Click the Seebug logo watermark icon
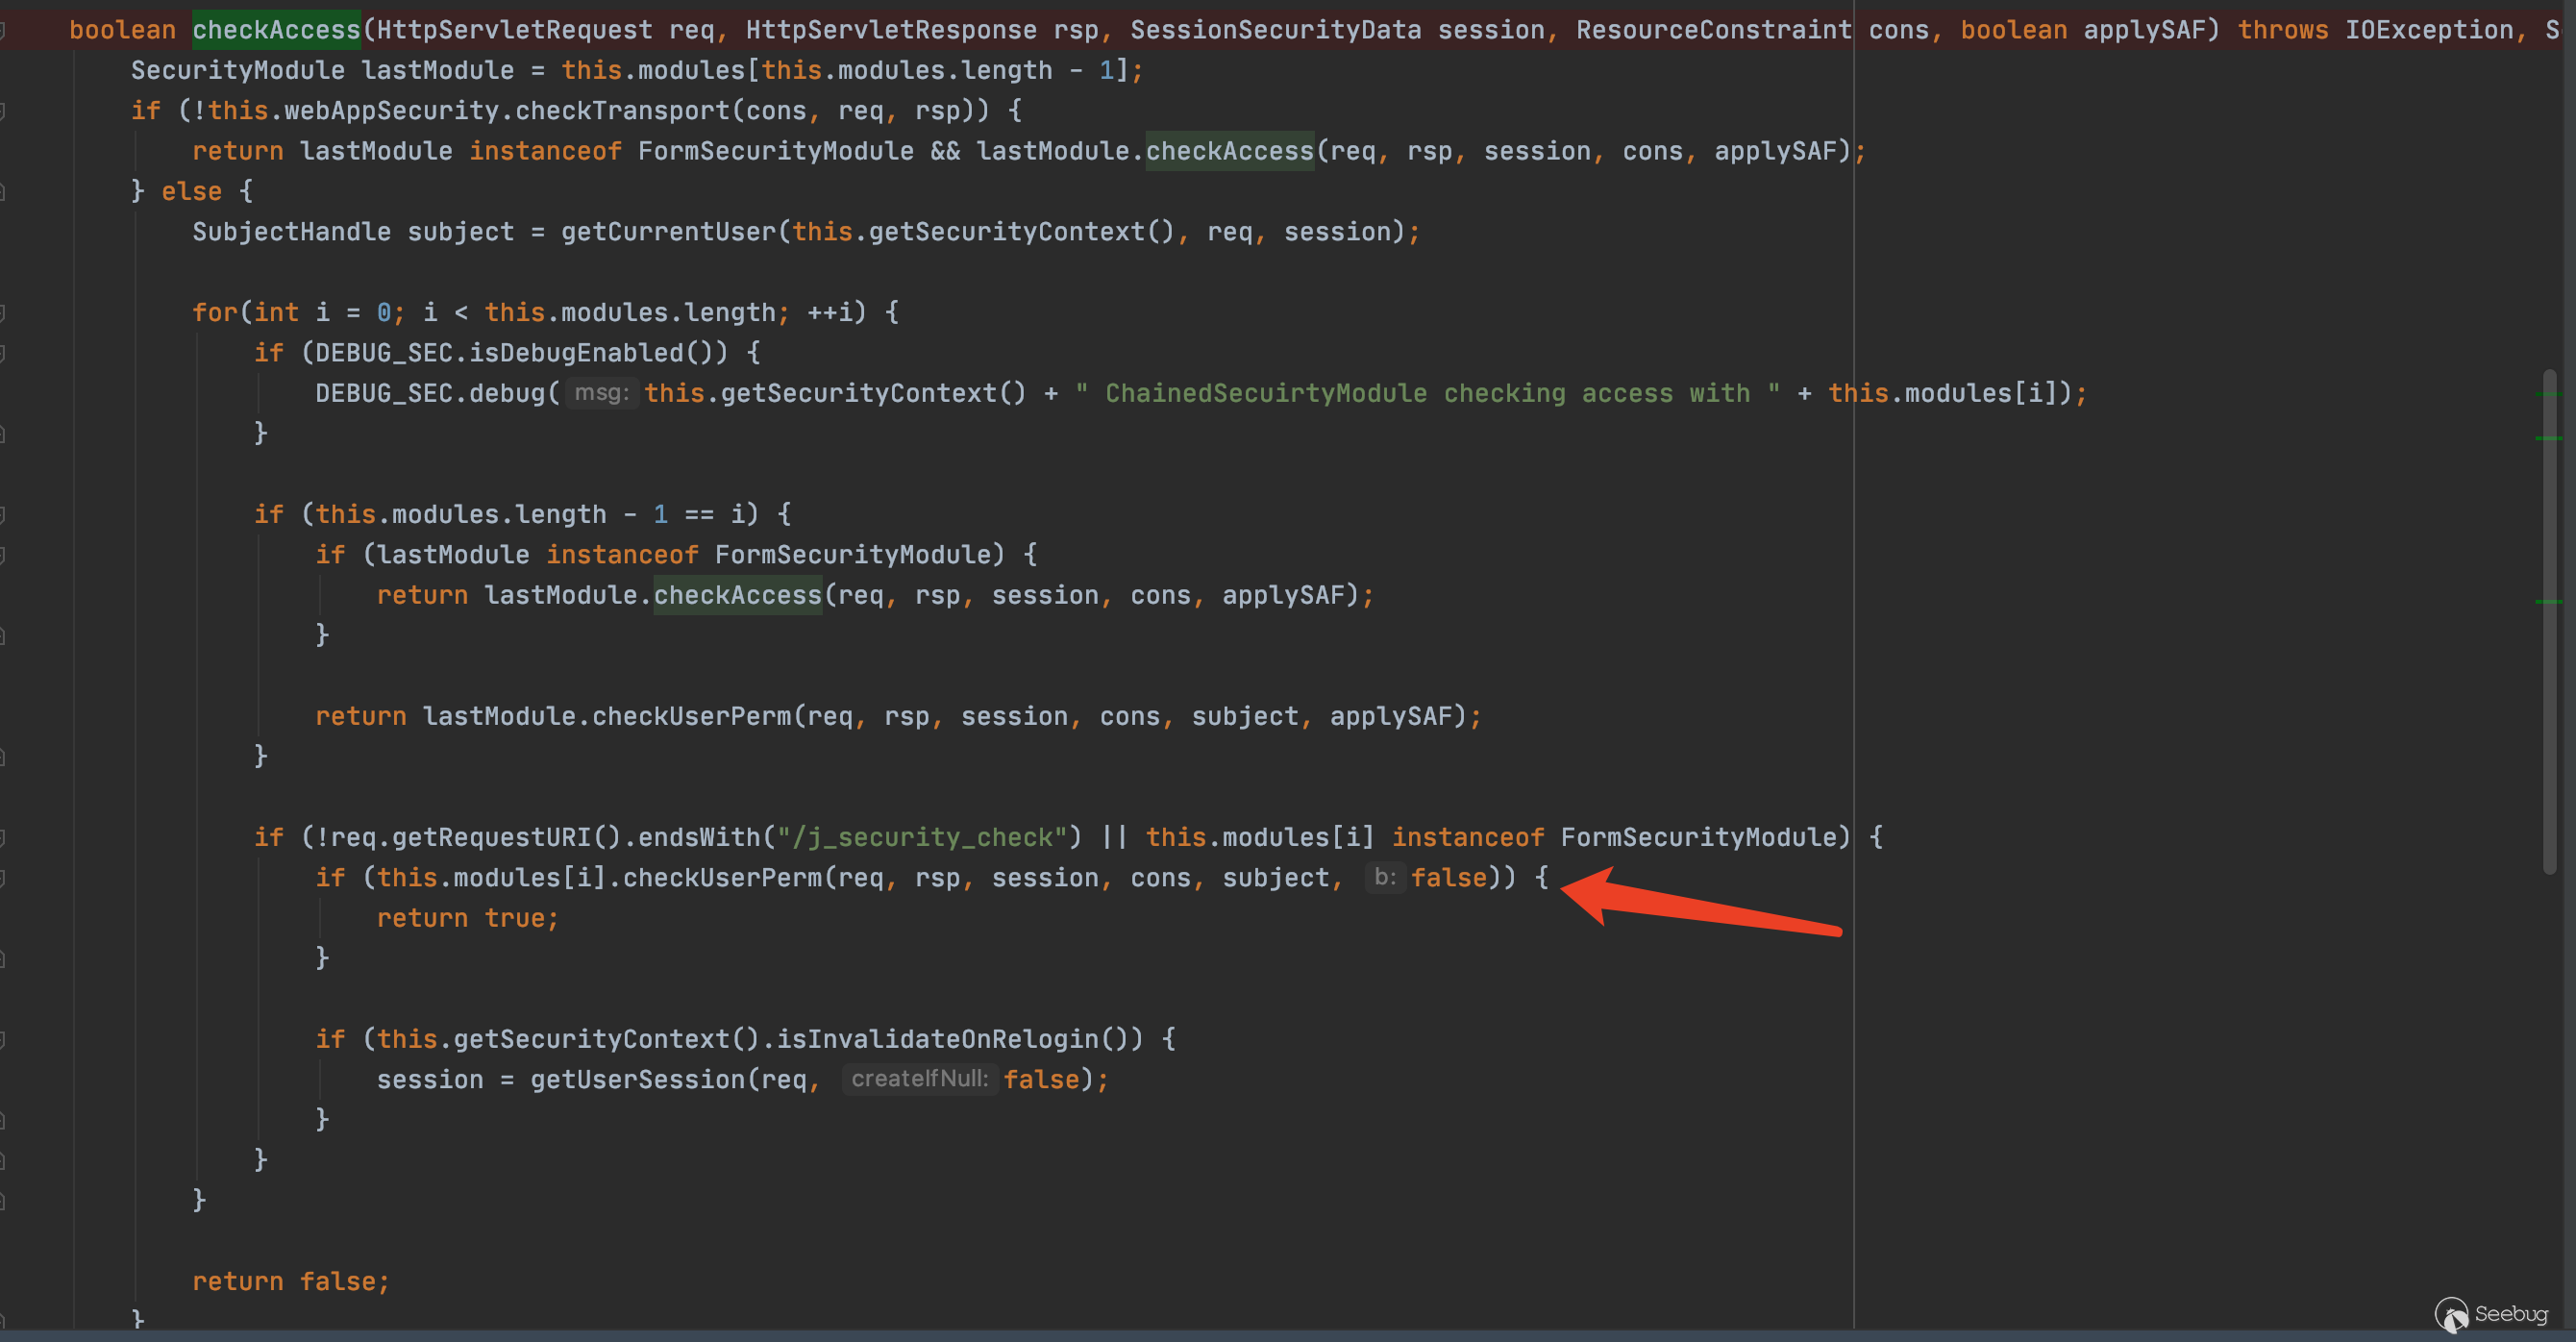 2451,1314
